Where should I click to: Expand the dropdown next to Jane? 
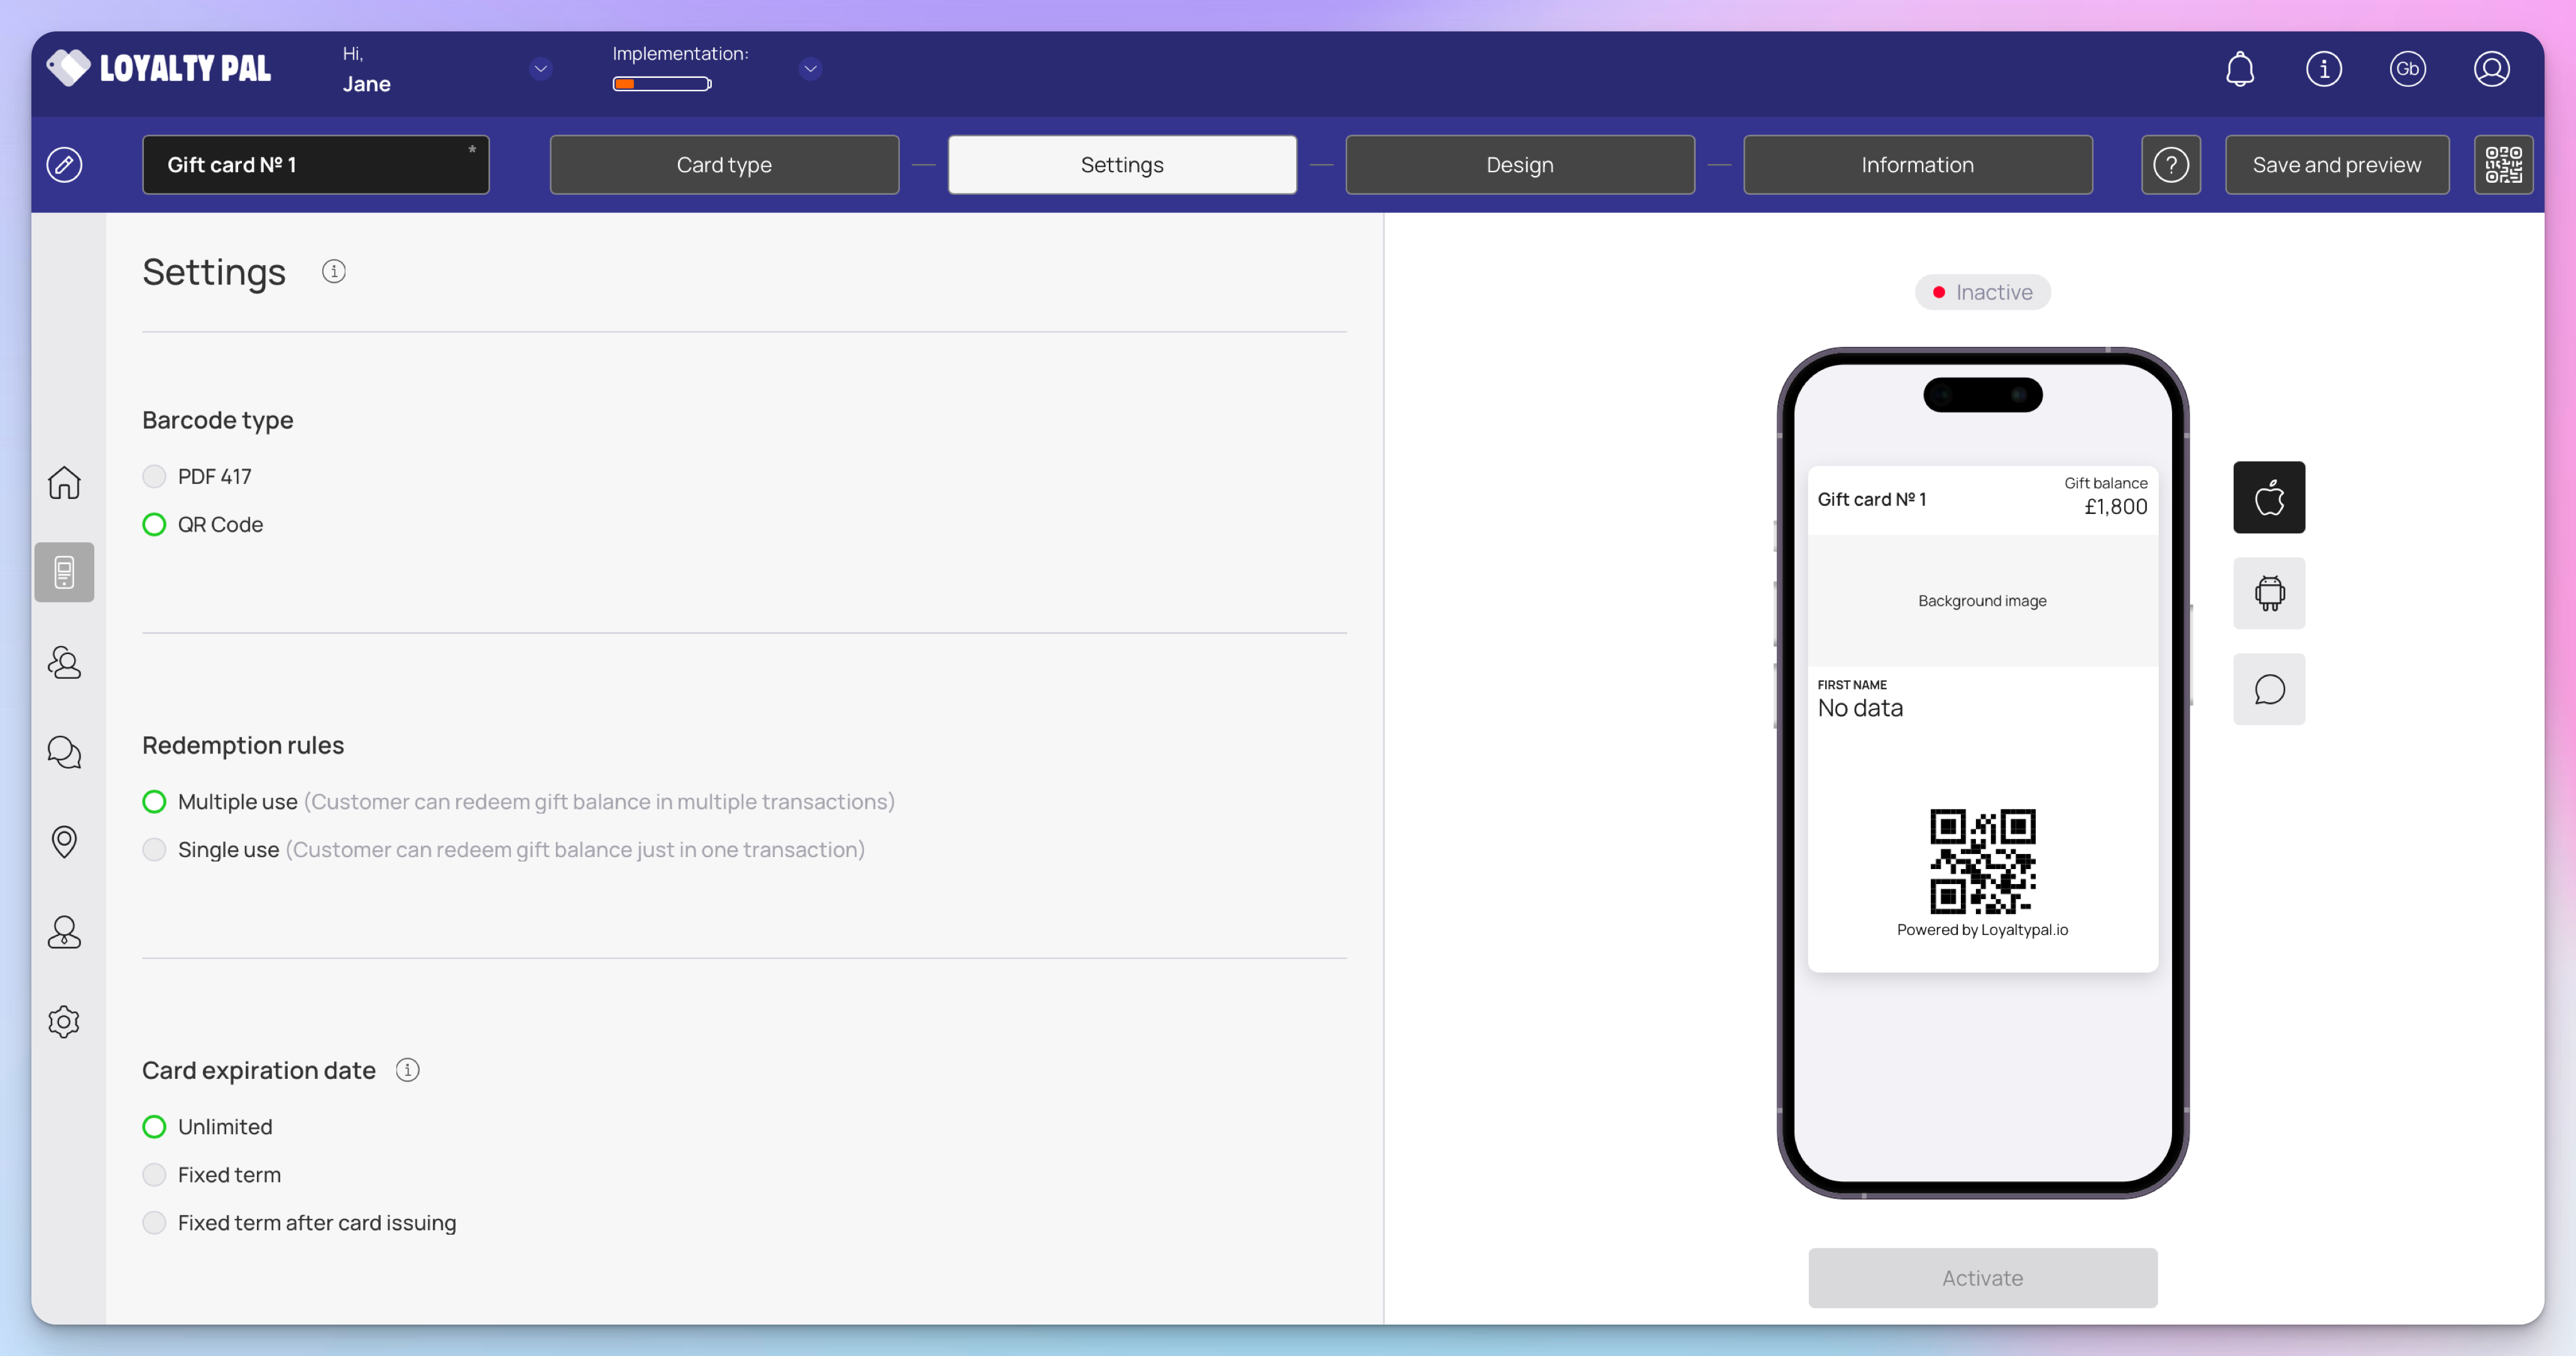tap(540, 69)
